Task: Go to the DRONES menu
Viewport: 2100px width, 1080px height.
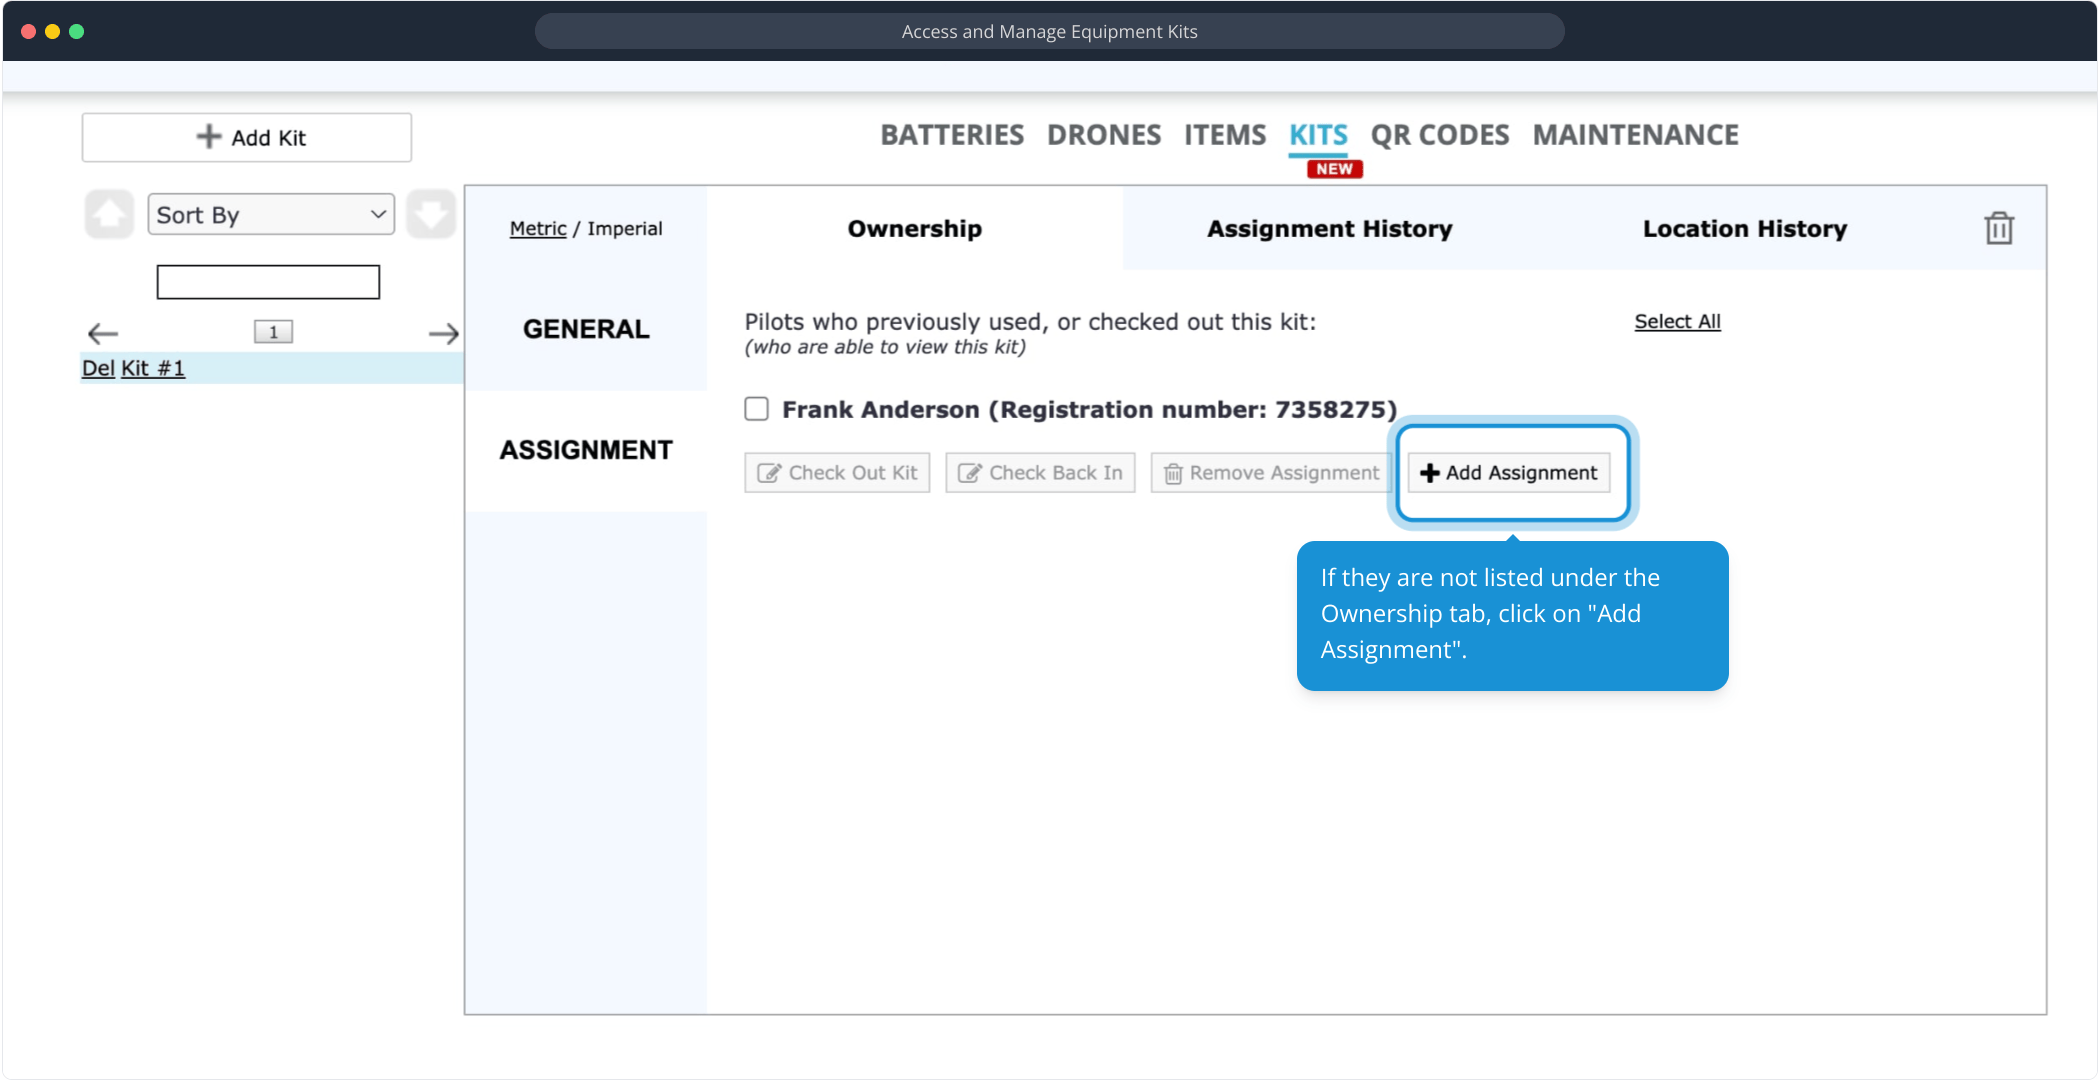Action: point(1103,135)
